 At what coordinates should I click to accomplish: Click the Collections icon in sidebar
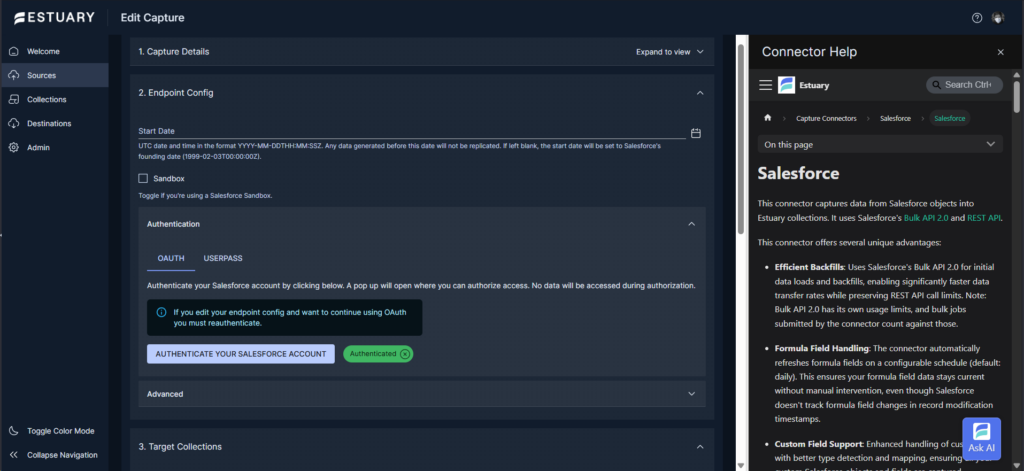(14, 99)
